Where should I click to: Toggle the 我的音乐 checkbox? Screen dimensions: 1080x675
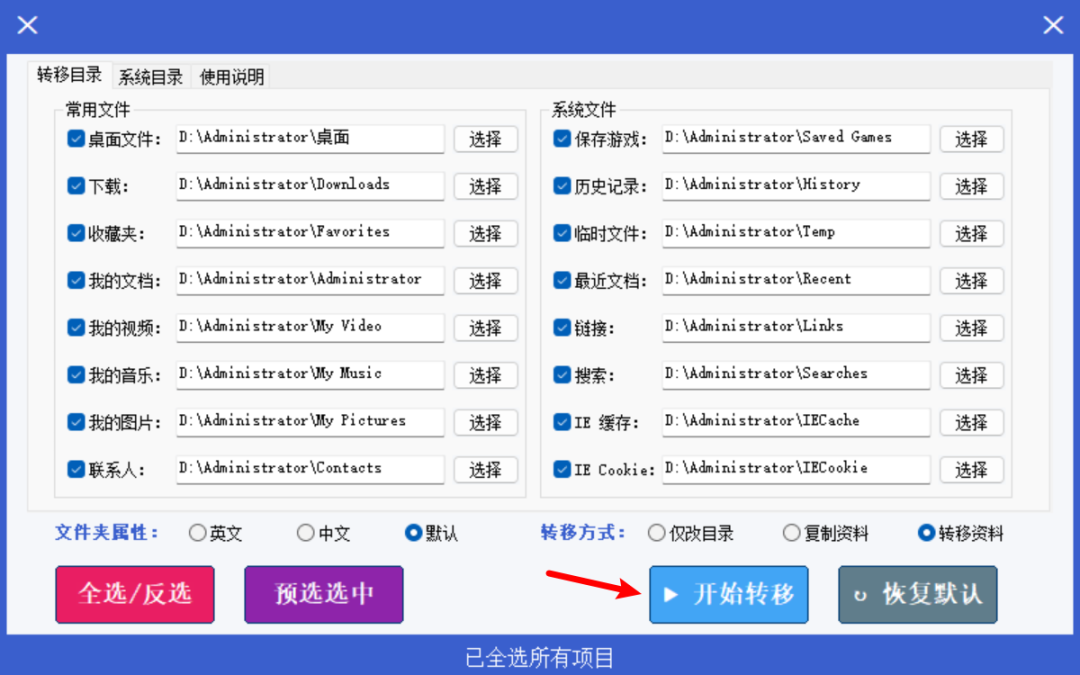[76, 375]
